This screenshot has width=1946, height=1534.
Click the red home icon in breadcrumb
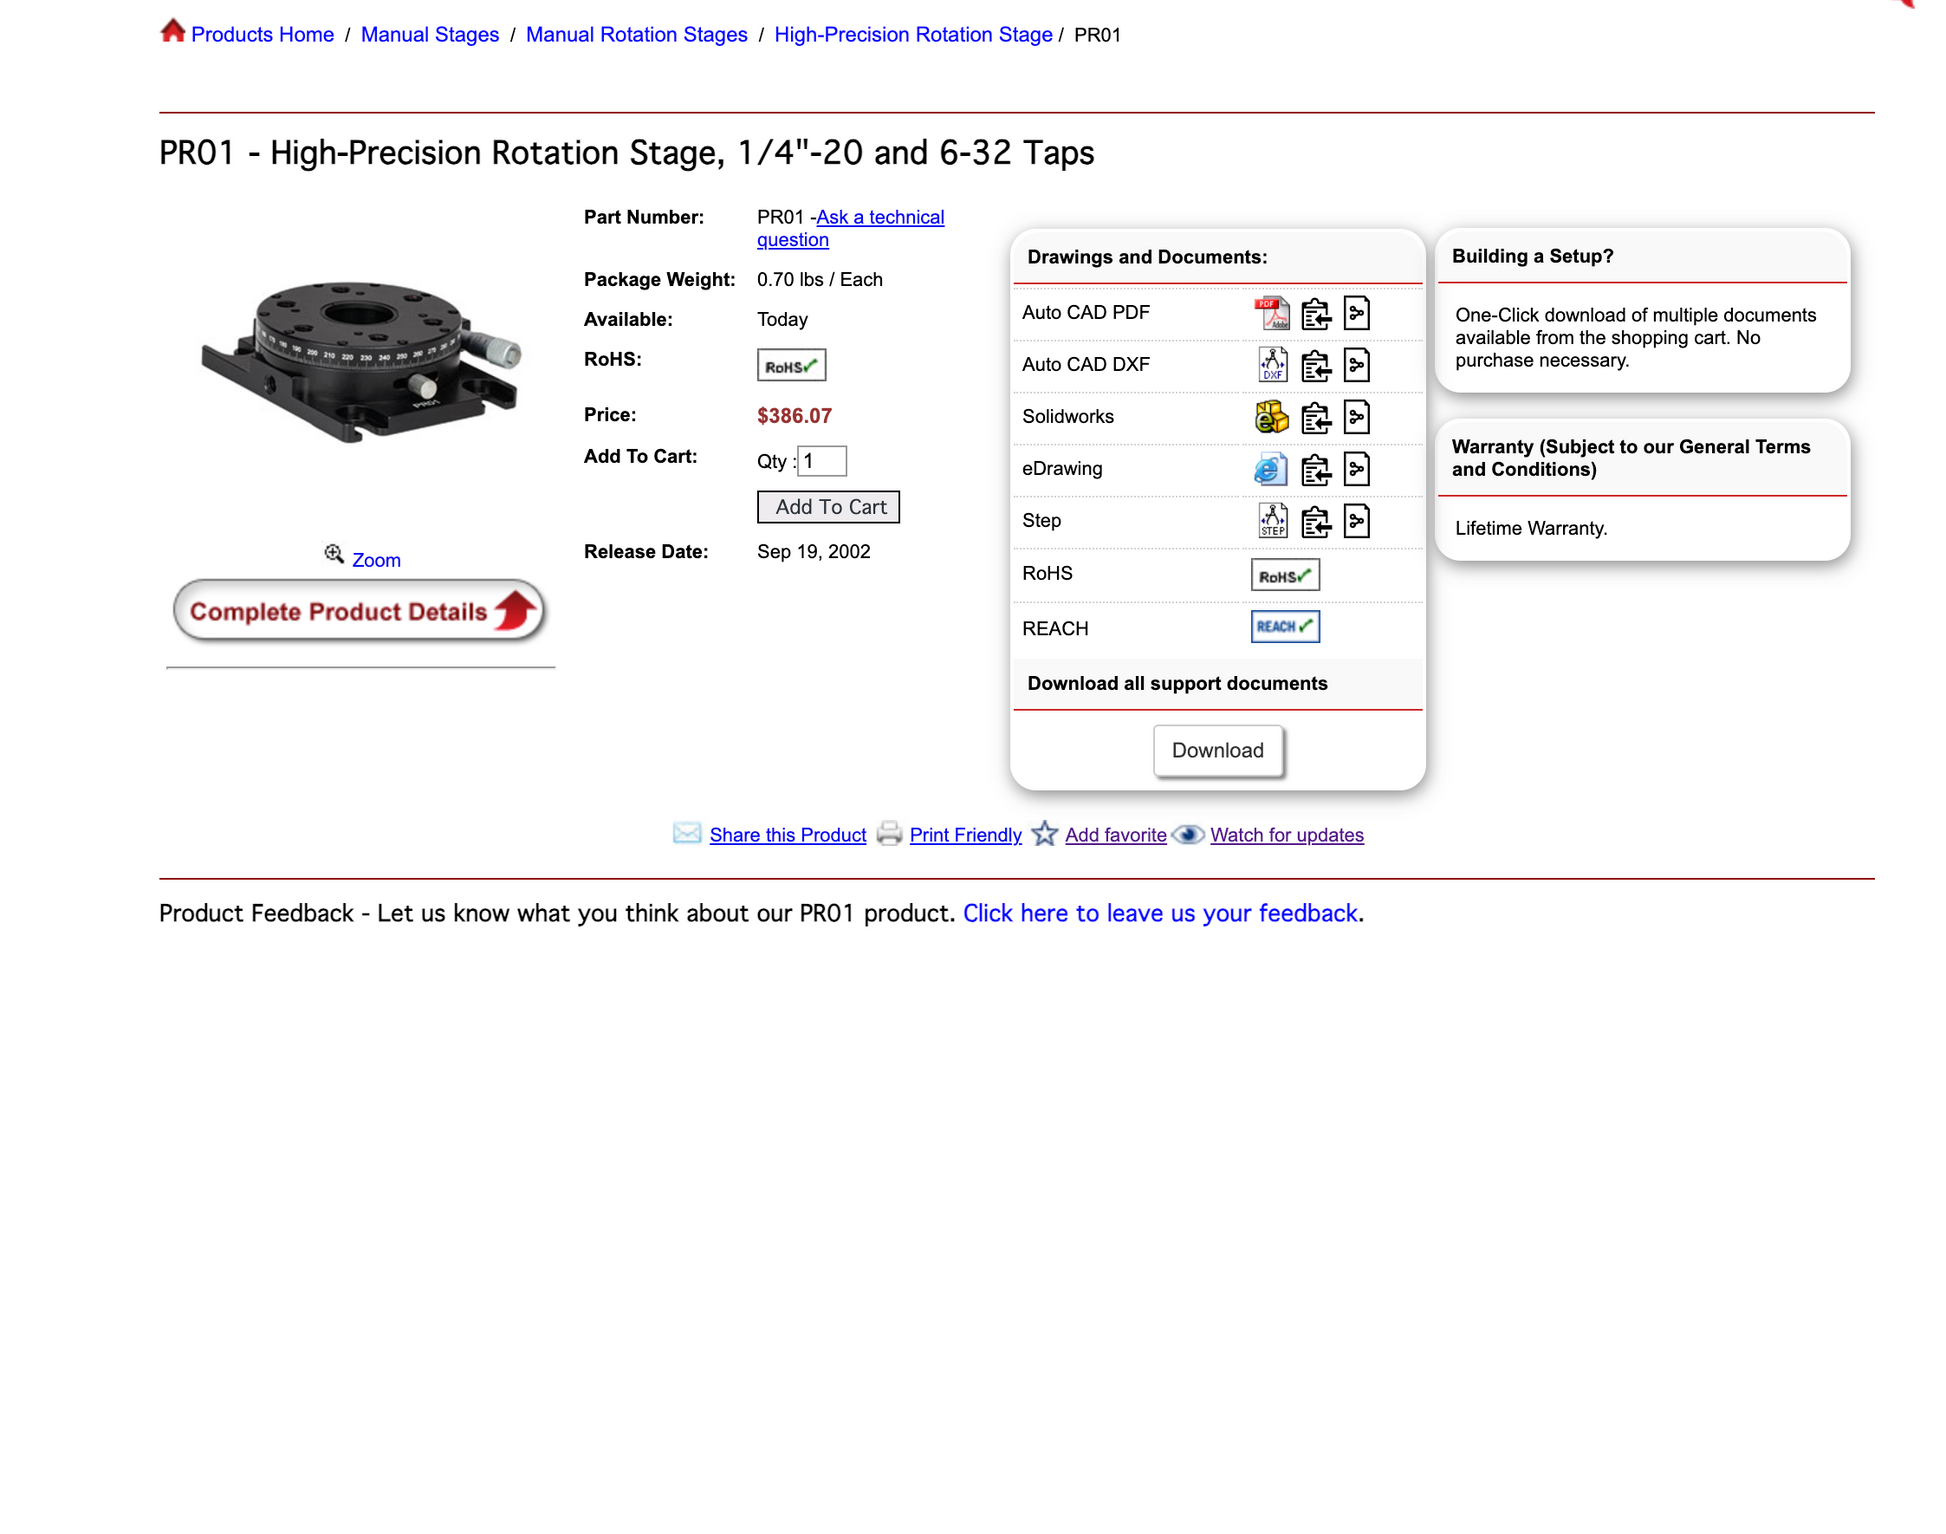173,31
